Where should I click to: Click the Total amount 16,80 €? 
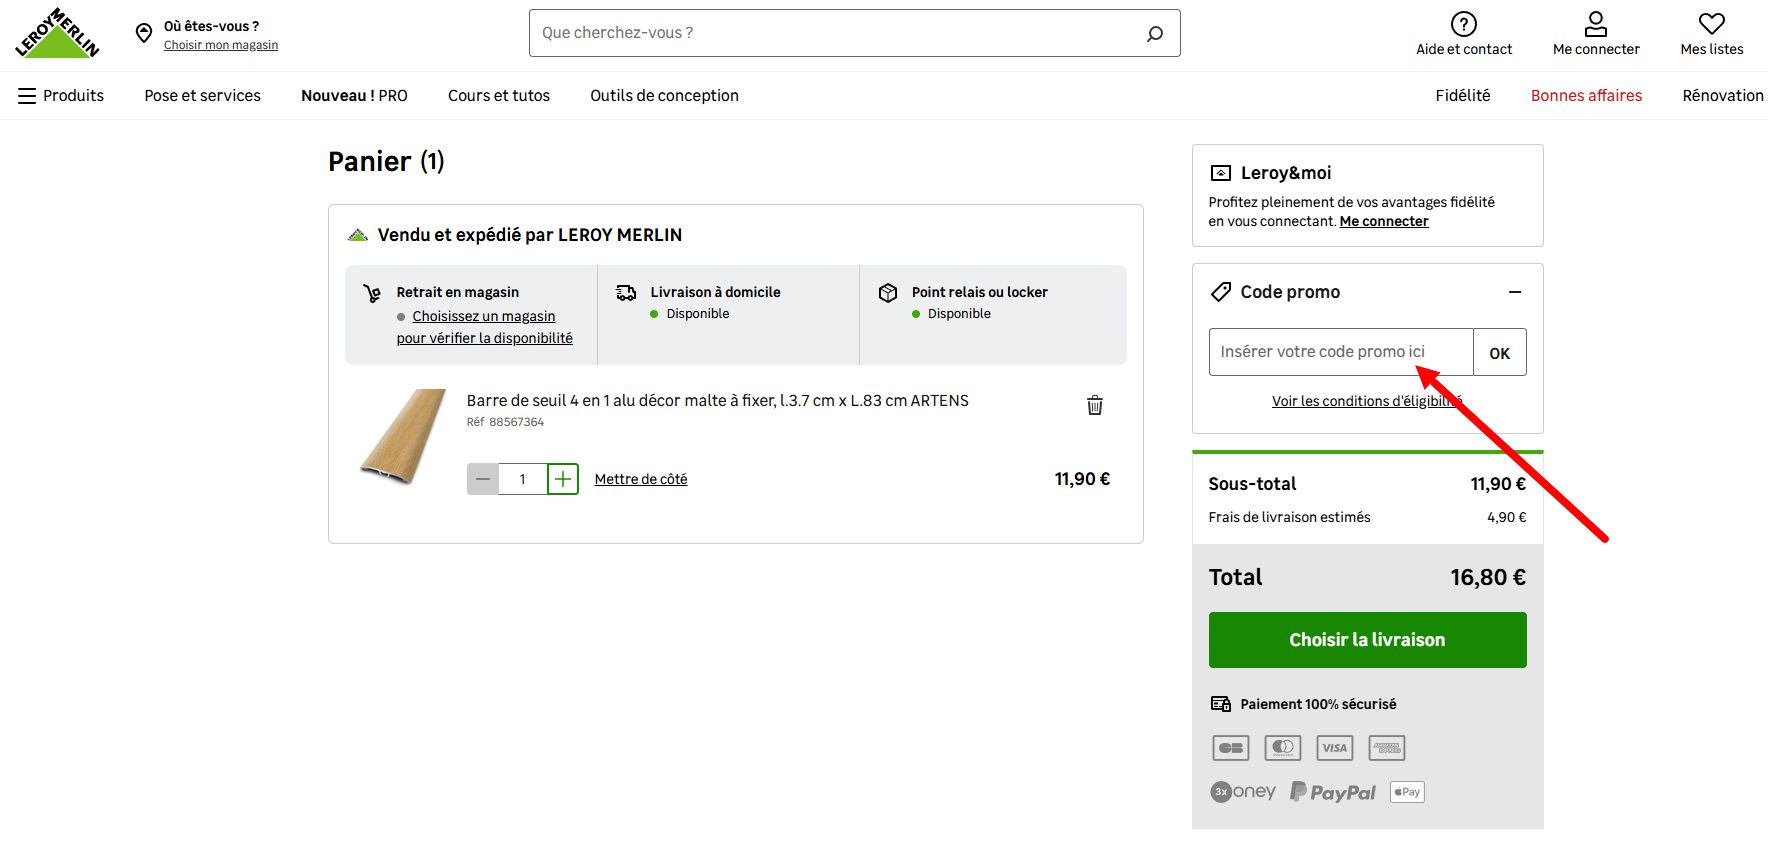(x=1488, y=578)
